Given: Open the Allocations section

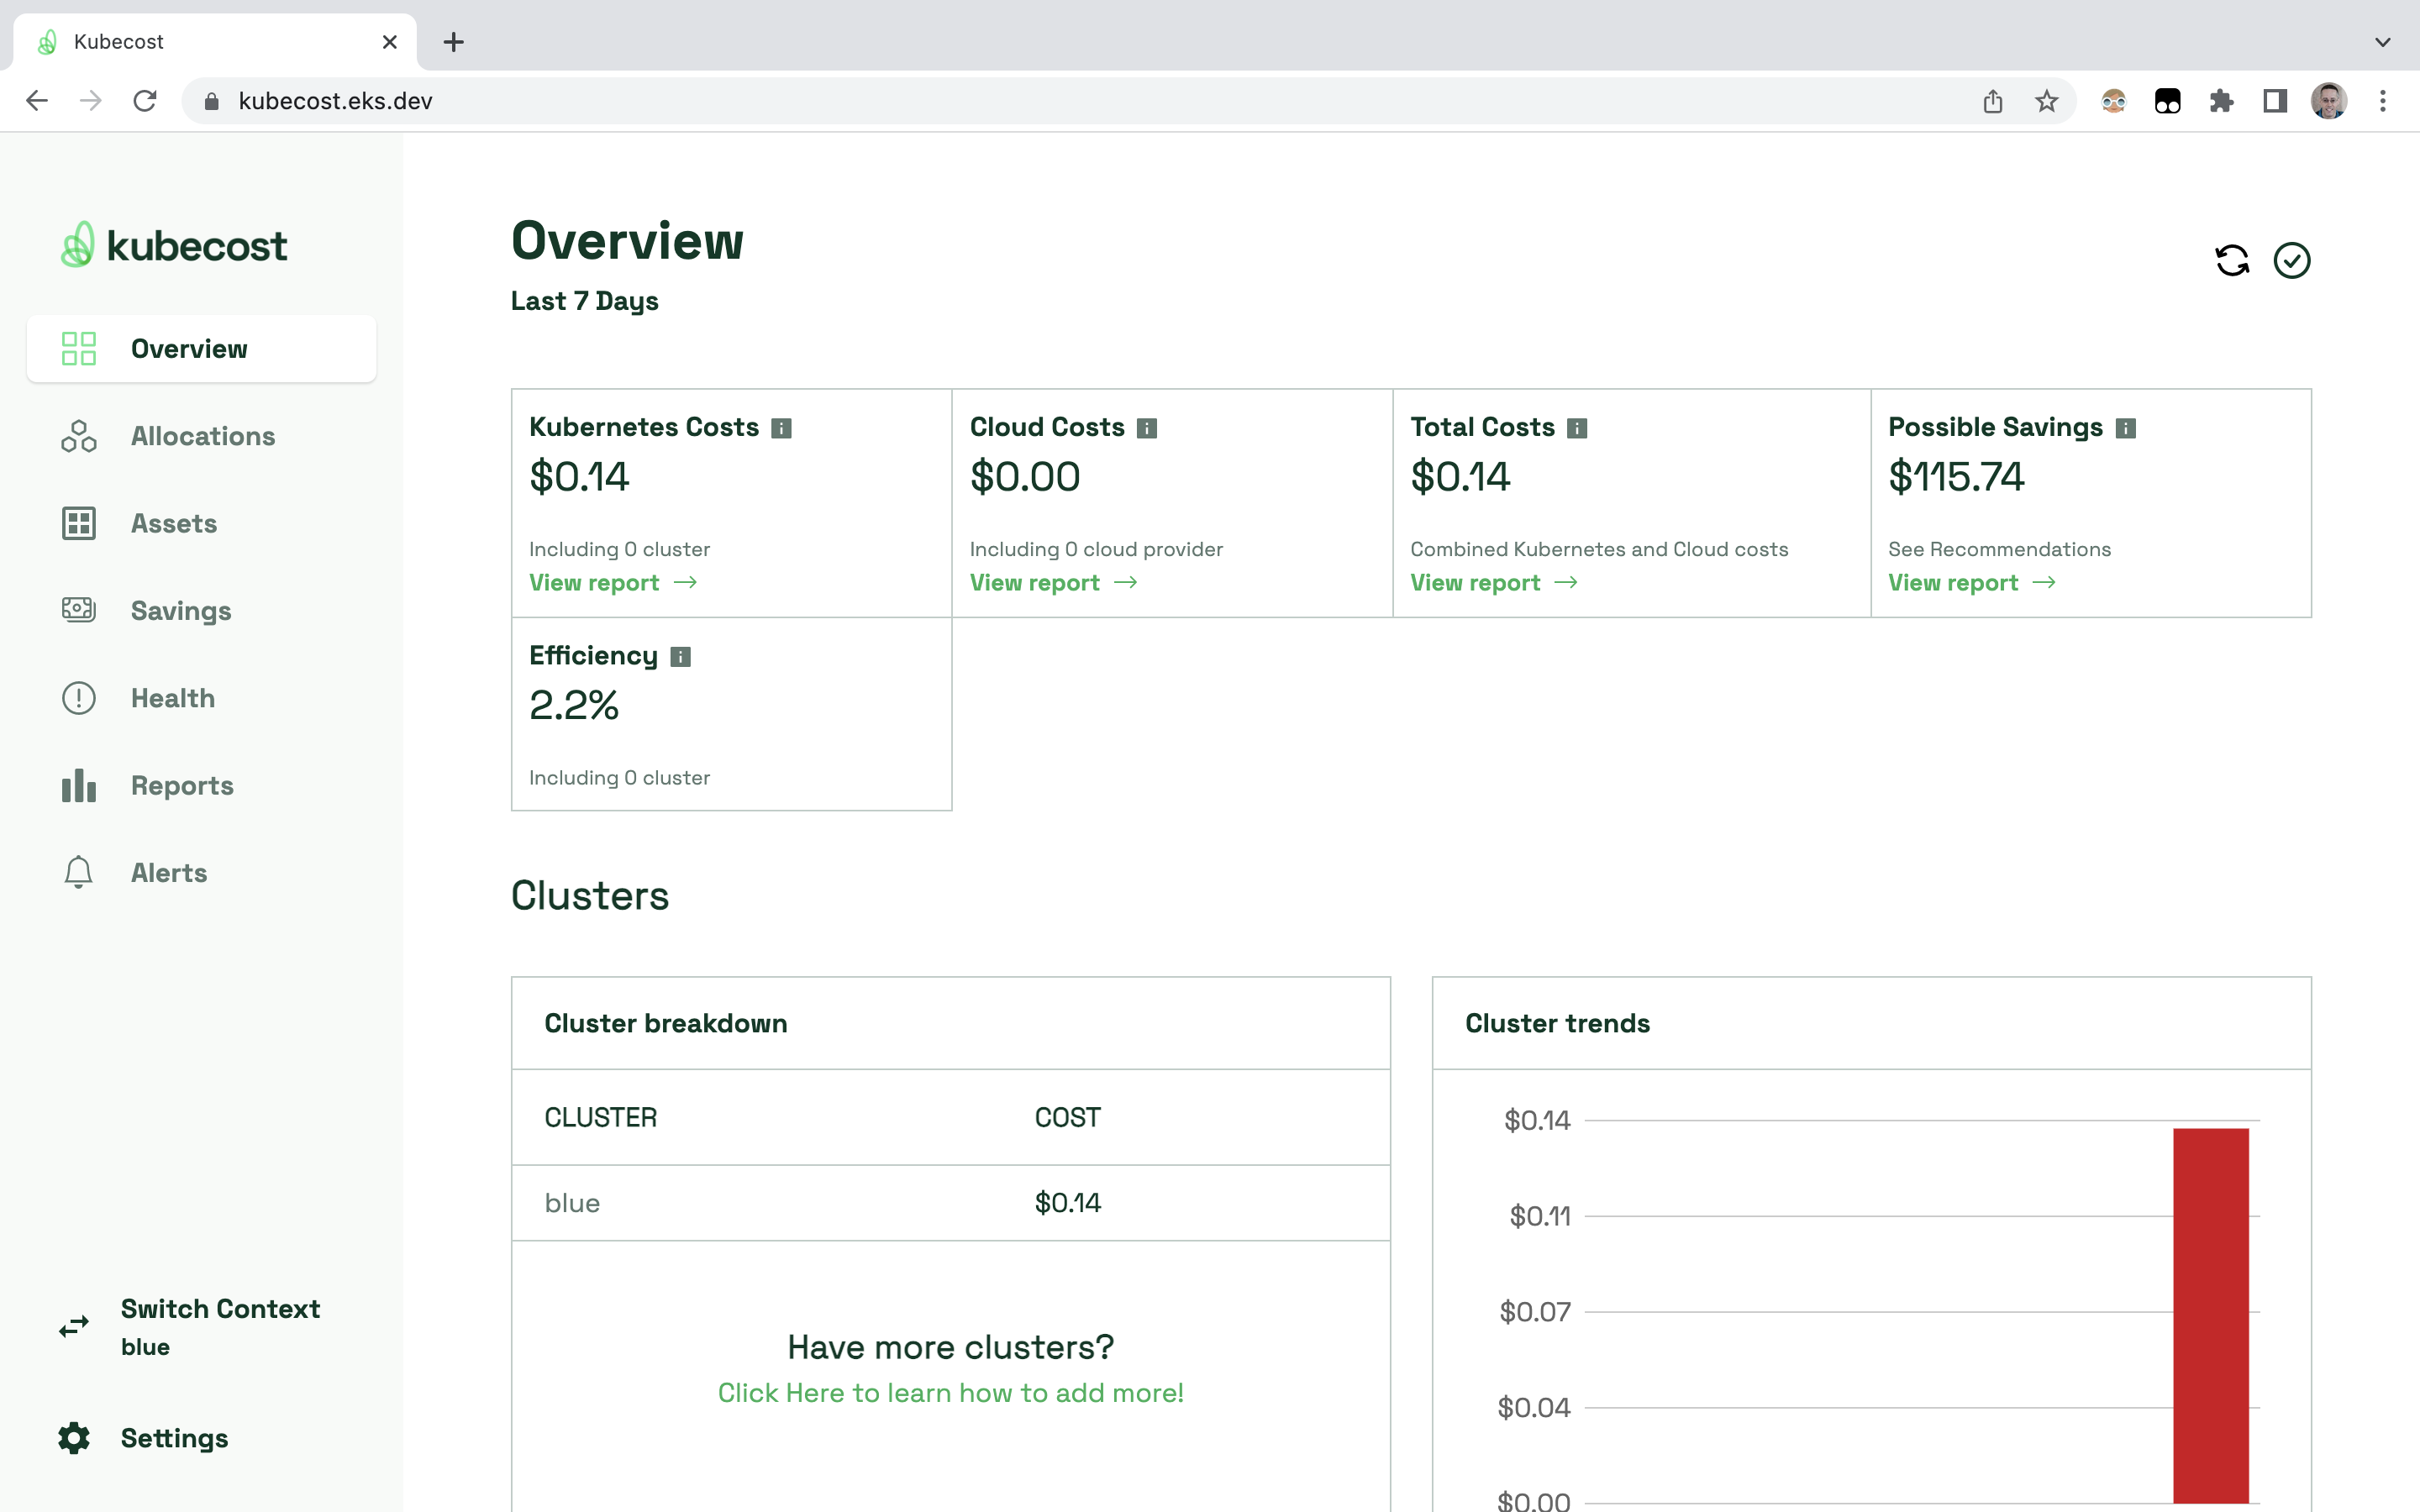Looking at the screenshot, I should tap(204, 435).
